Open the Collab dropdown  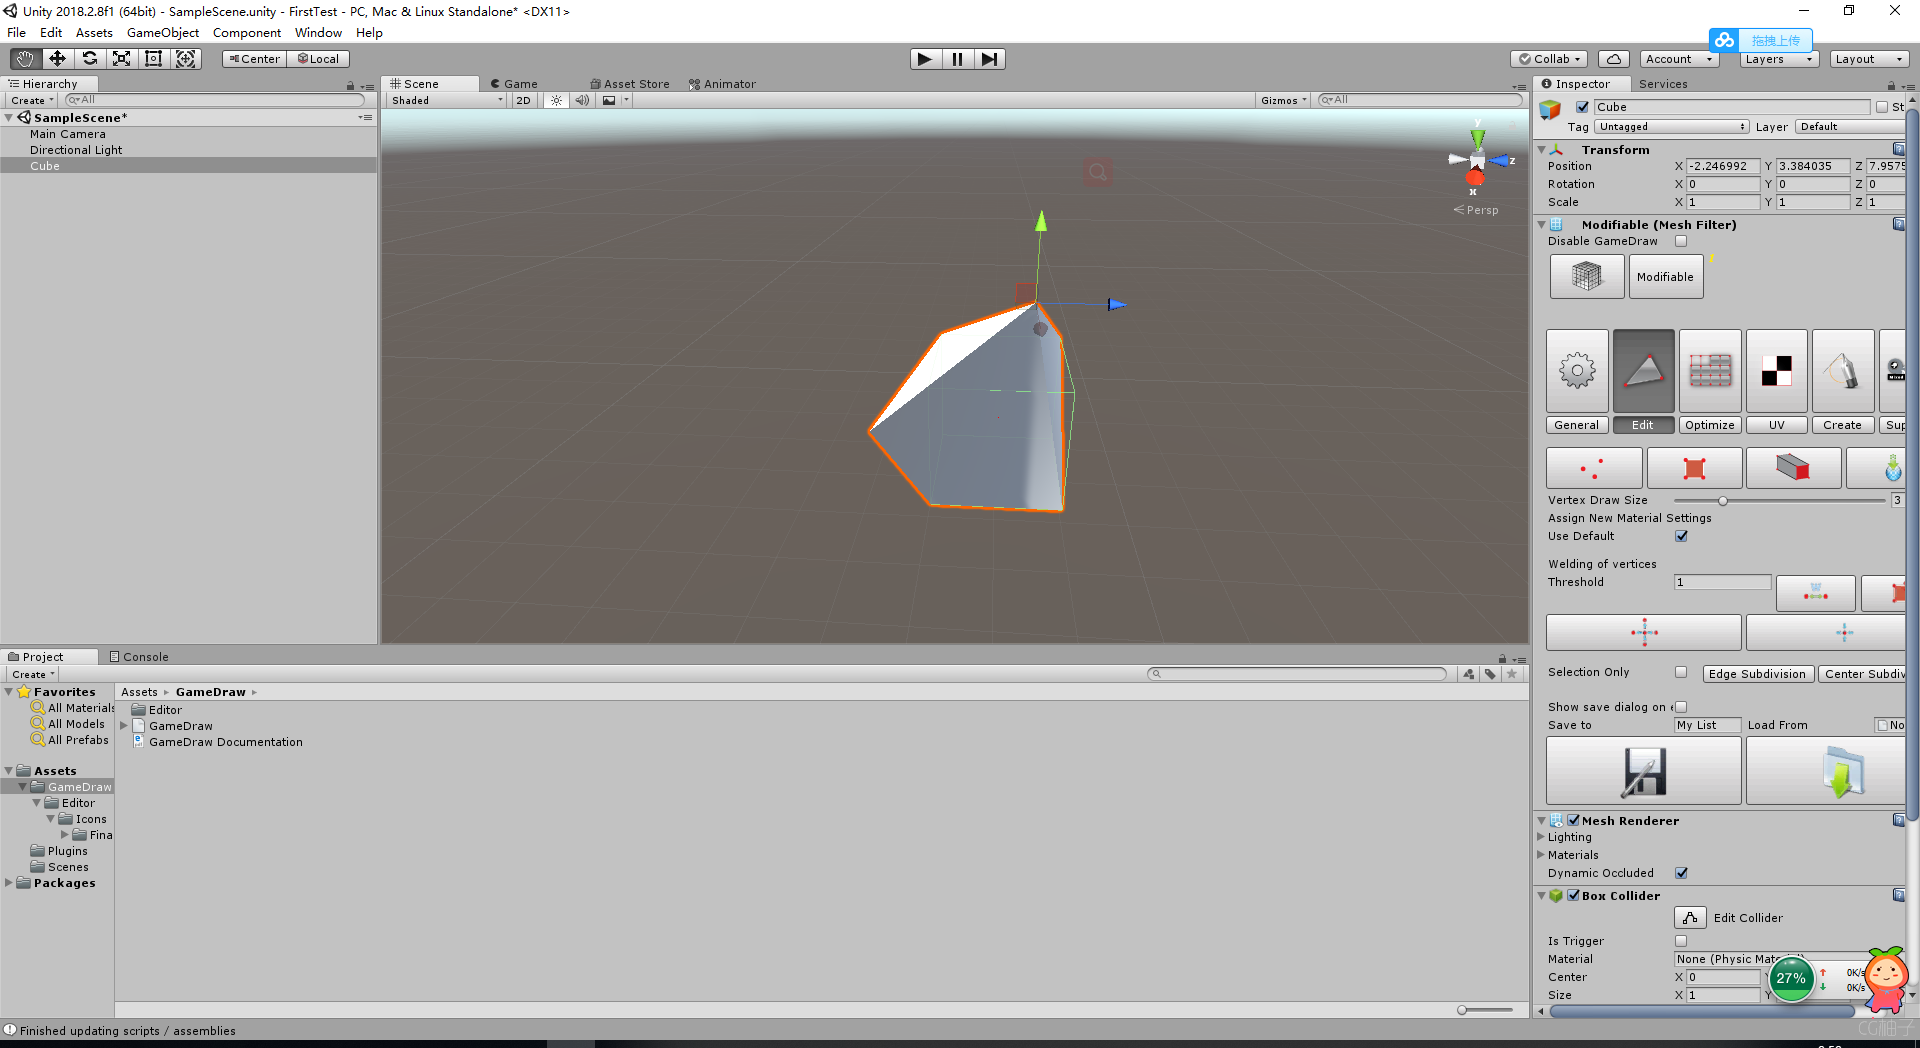click(x=1549, y=59)
